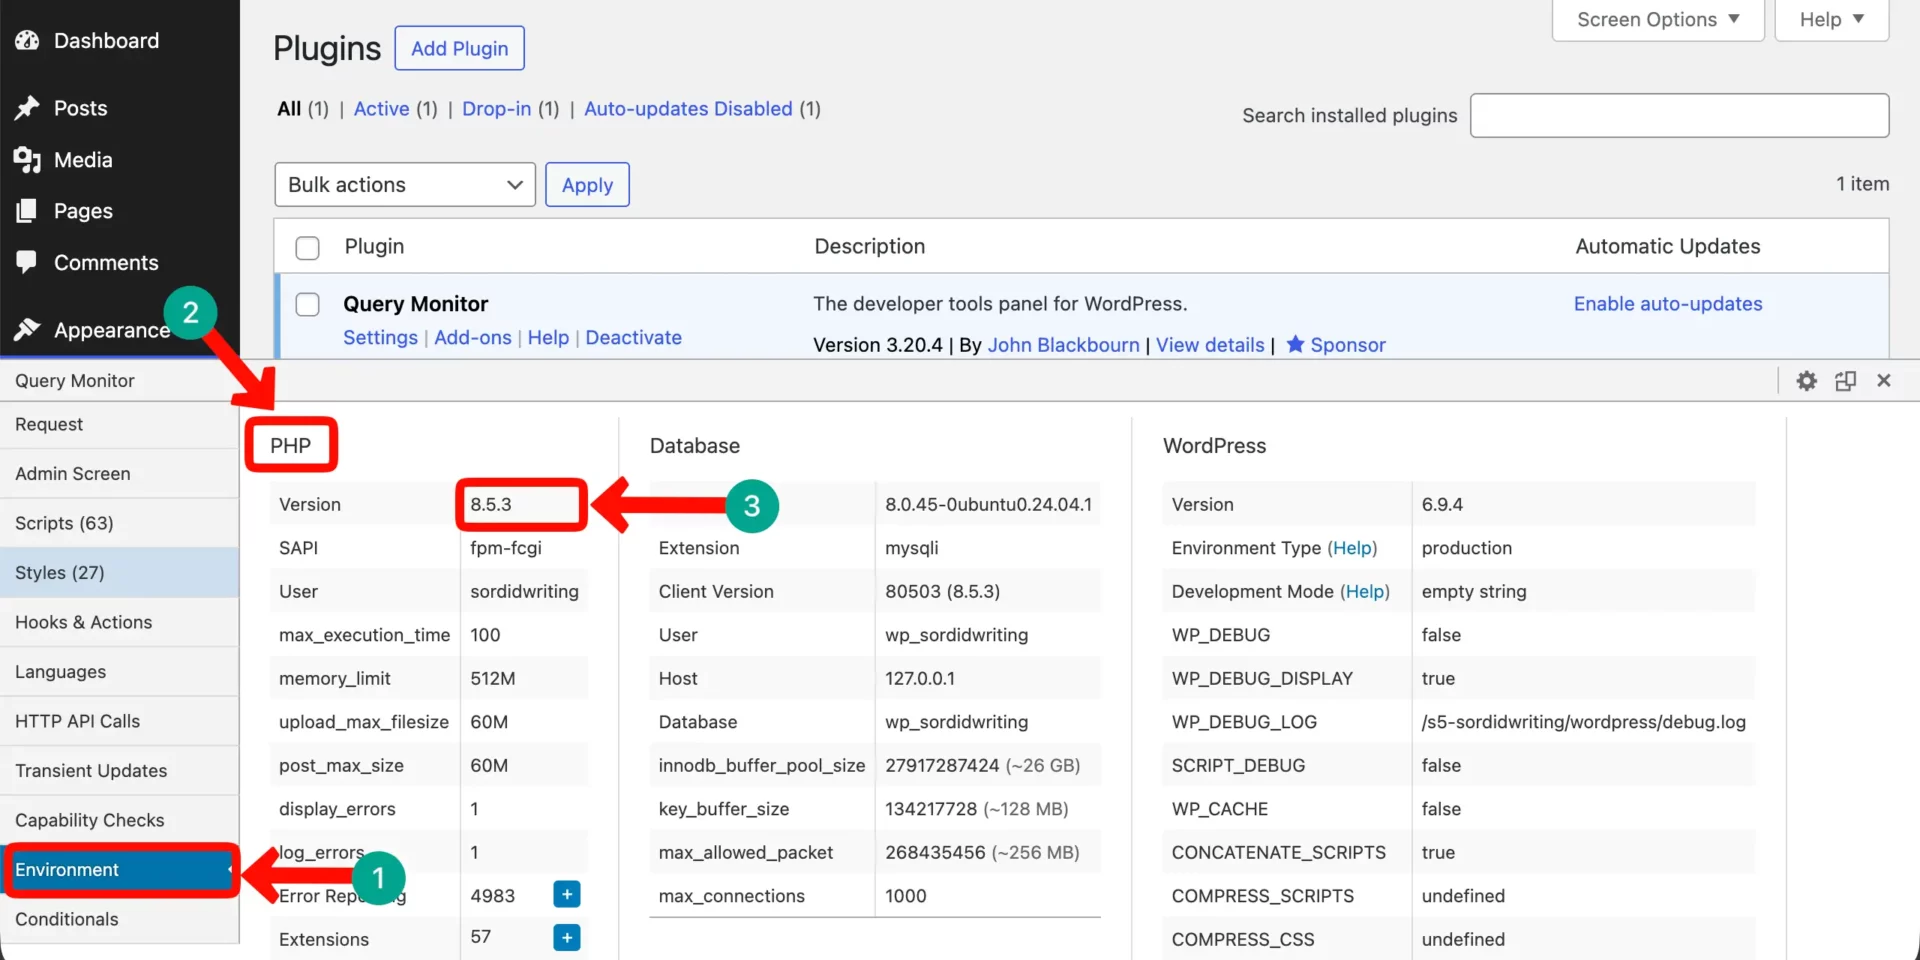Open Query Monitor panel settings gear
1920x960 pixels.
pos(1806,380)
